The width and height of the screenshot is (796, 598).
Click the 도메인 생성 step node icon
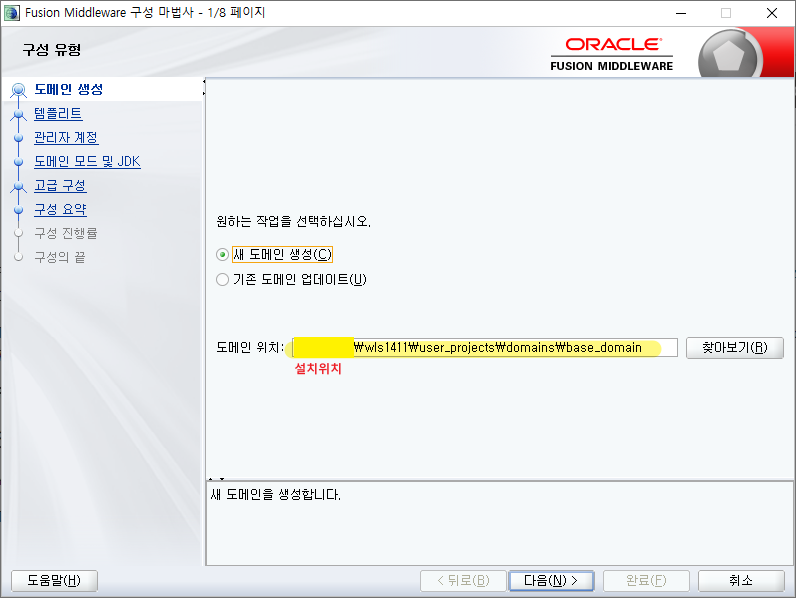pyautogui.click(x=19, y=90)
